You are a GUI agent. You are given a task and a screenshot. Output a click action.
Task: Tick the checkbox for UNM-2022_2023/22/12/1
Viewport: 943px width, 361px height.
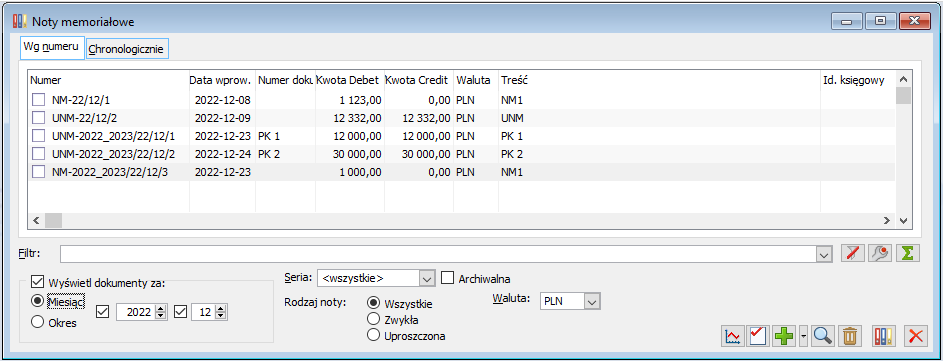38,136
